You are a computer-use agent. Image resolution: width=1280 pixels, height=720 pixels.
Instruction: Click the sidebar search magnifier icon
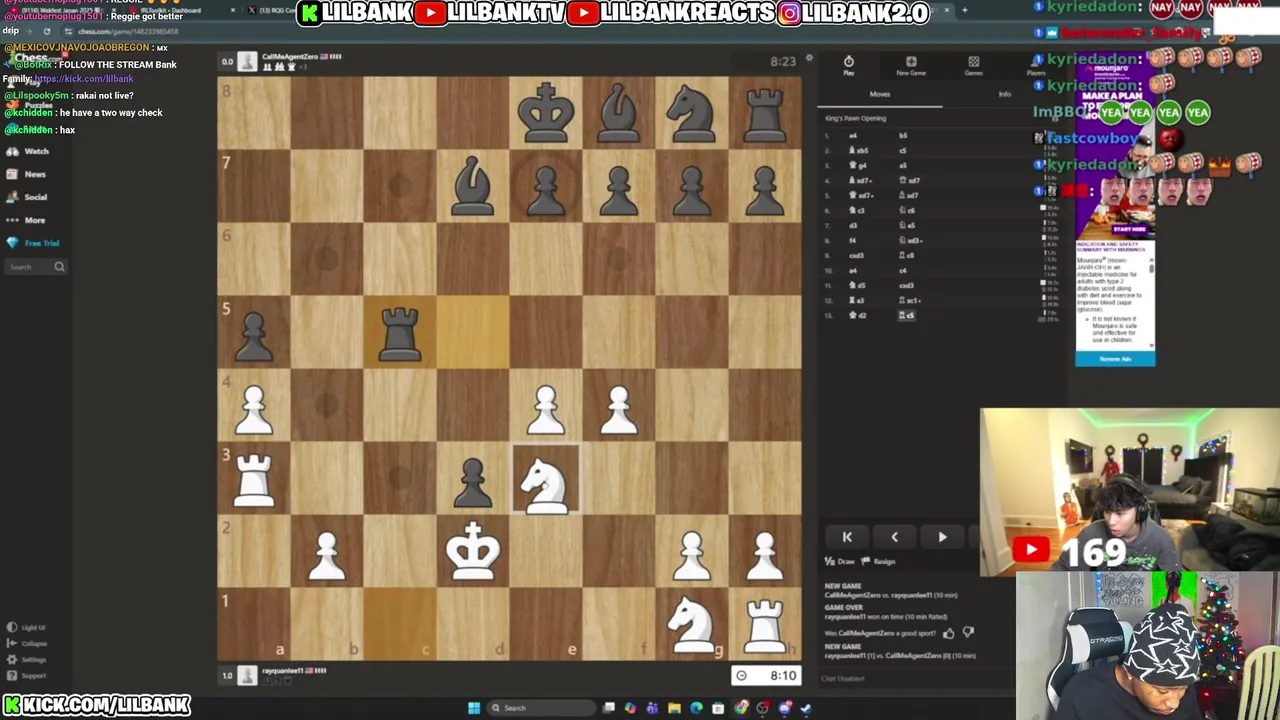59,267
